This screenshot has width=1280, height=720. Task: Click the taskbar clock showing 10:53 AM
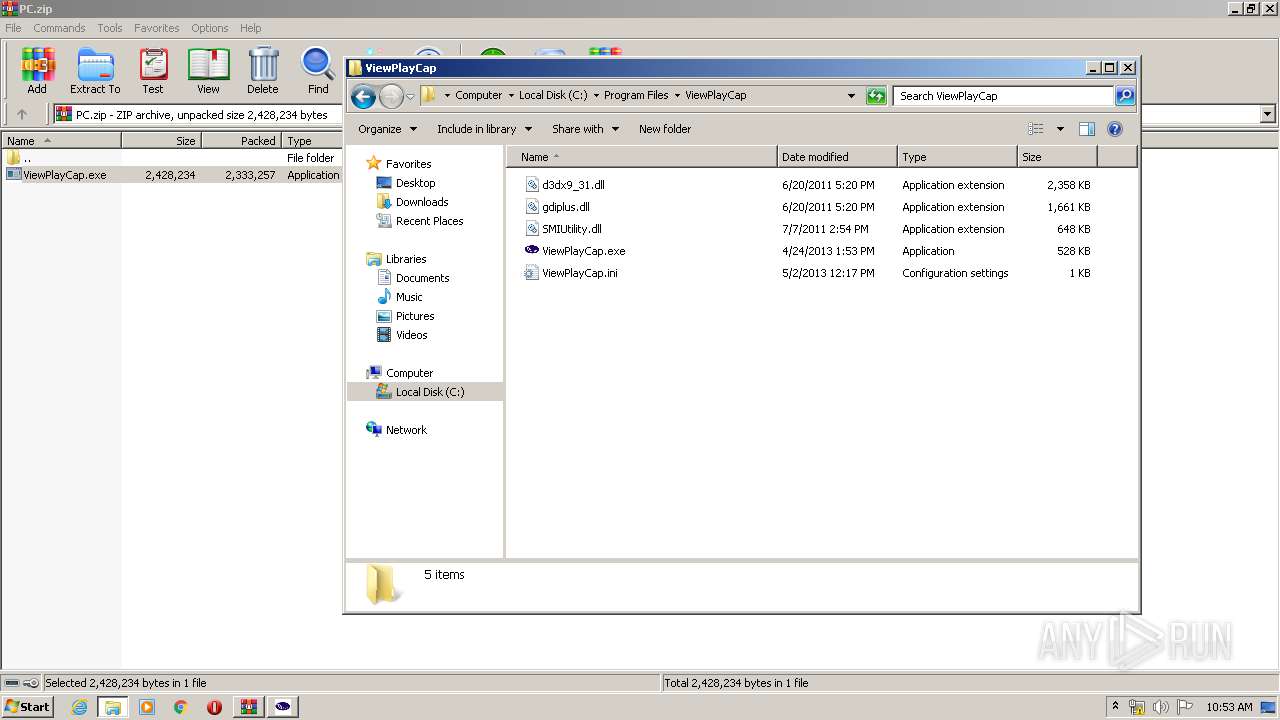coord(1229,707)
